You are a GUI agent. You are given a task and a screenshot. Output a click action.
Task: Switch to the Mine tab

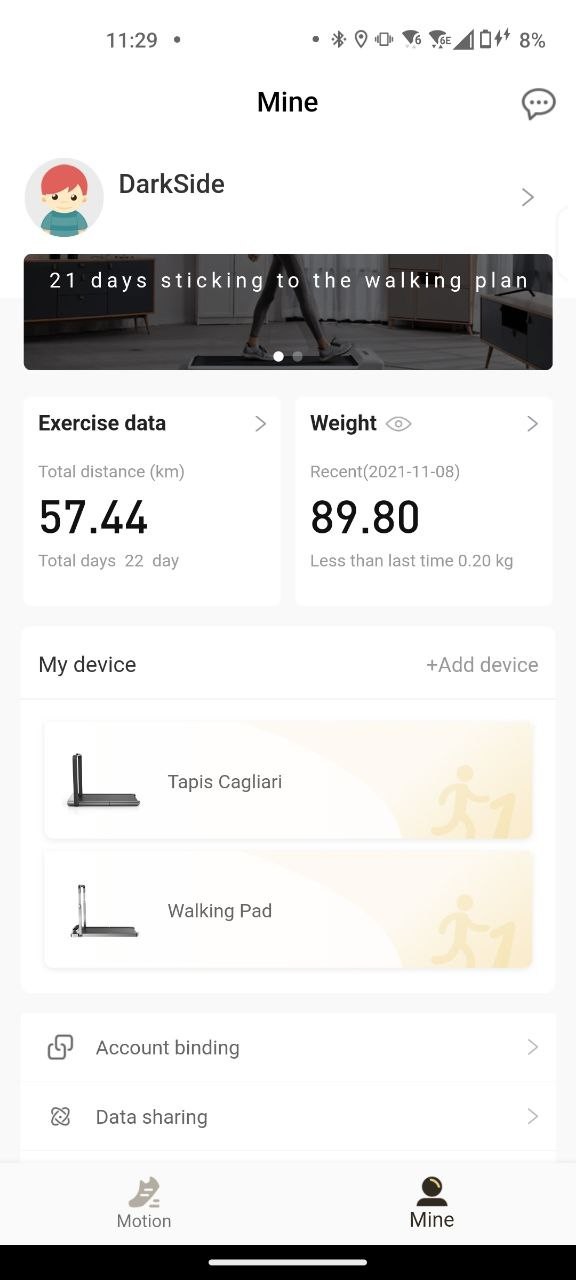(x=432, y=1203)
